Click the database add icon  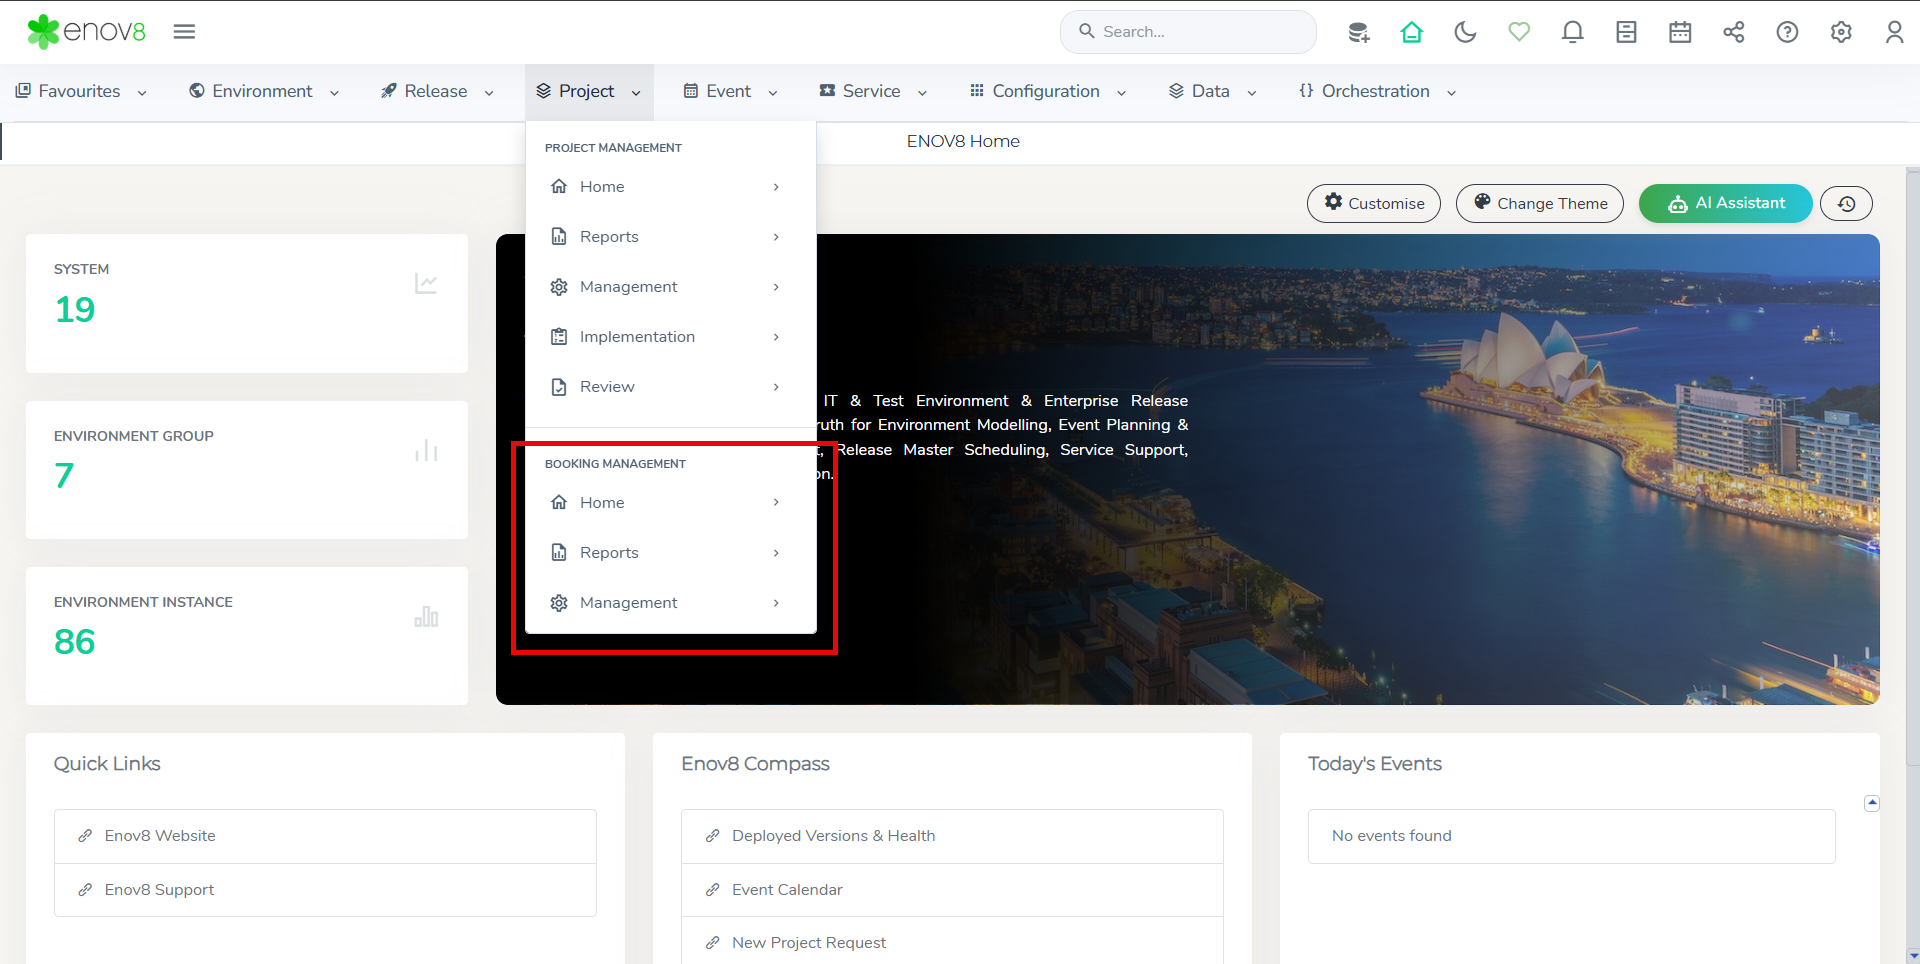click(1358, 32)
